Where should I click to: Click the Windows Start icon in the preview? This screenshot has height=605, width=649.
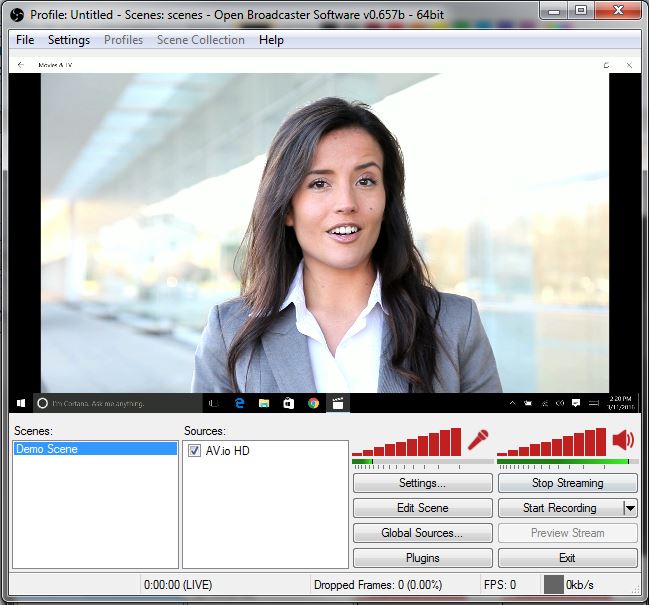click(x=20, y=403)
